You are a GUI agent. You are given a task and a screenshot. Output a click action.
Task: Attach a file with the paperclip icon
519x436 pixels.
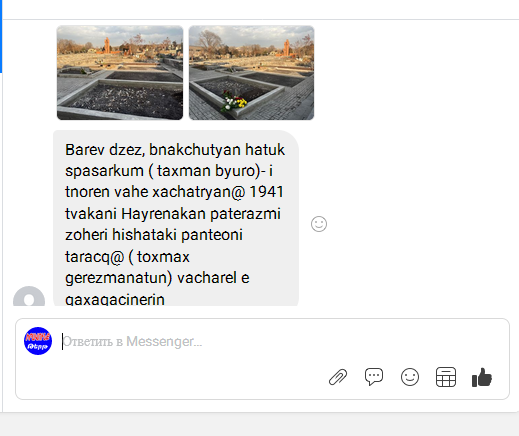[338, 377]
